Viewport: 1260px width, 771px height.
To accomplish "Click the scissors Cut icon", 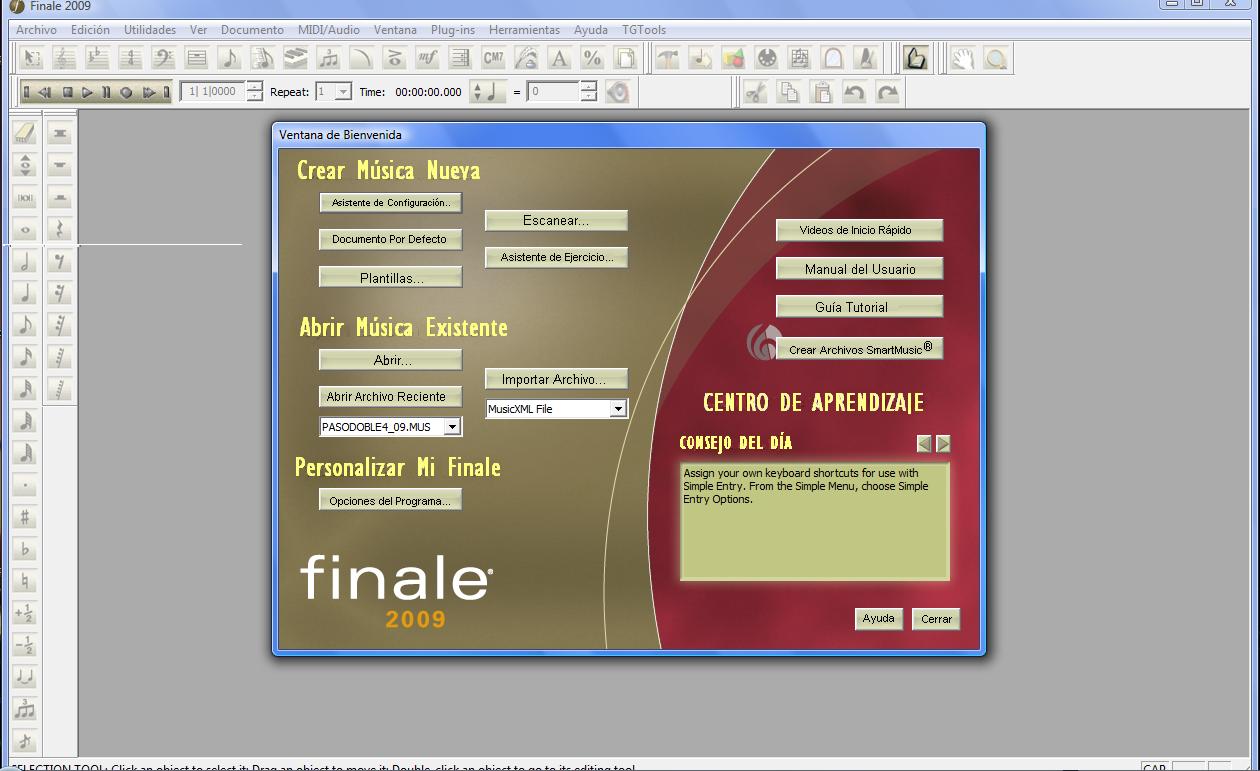I will coord(756,92).
